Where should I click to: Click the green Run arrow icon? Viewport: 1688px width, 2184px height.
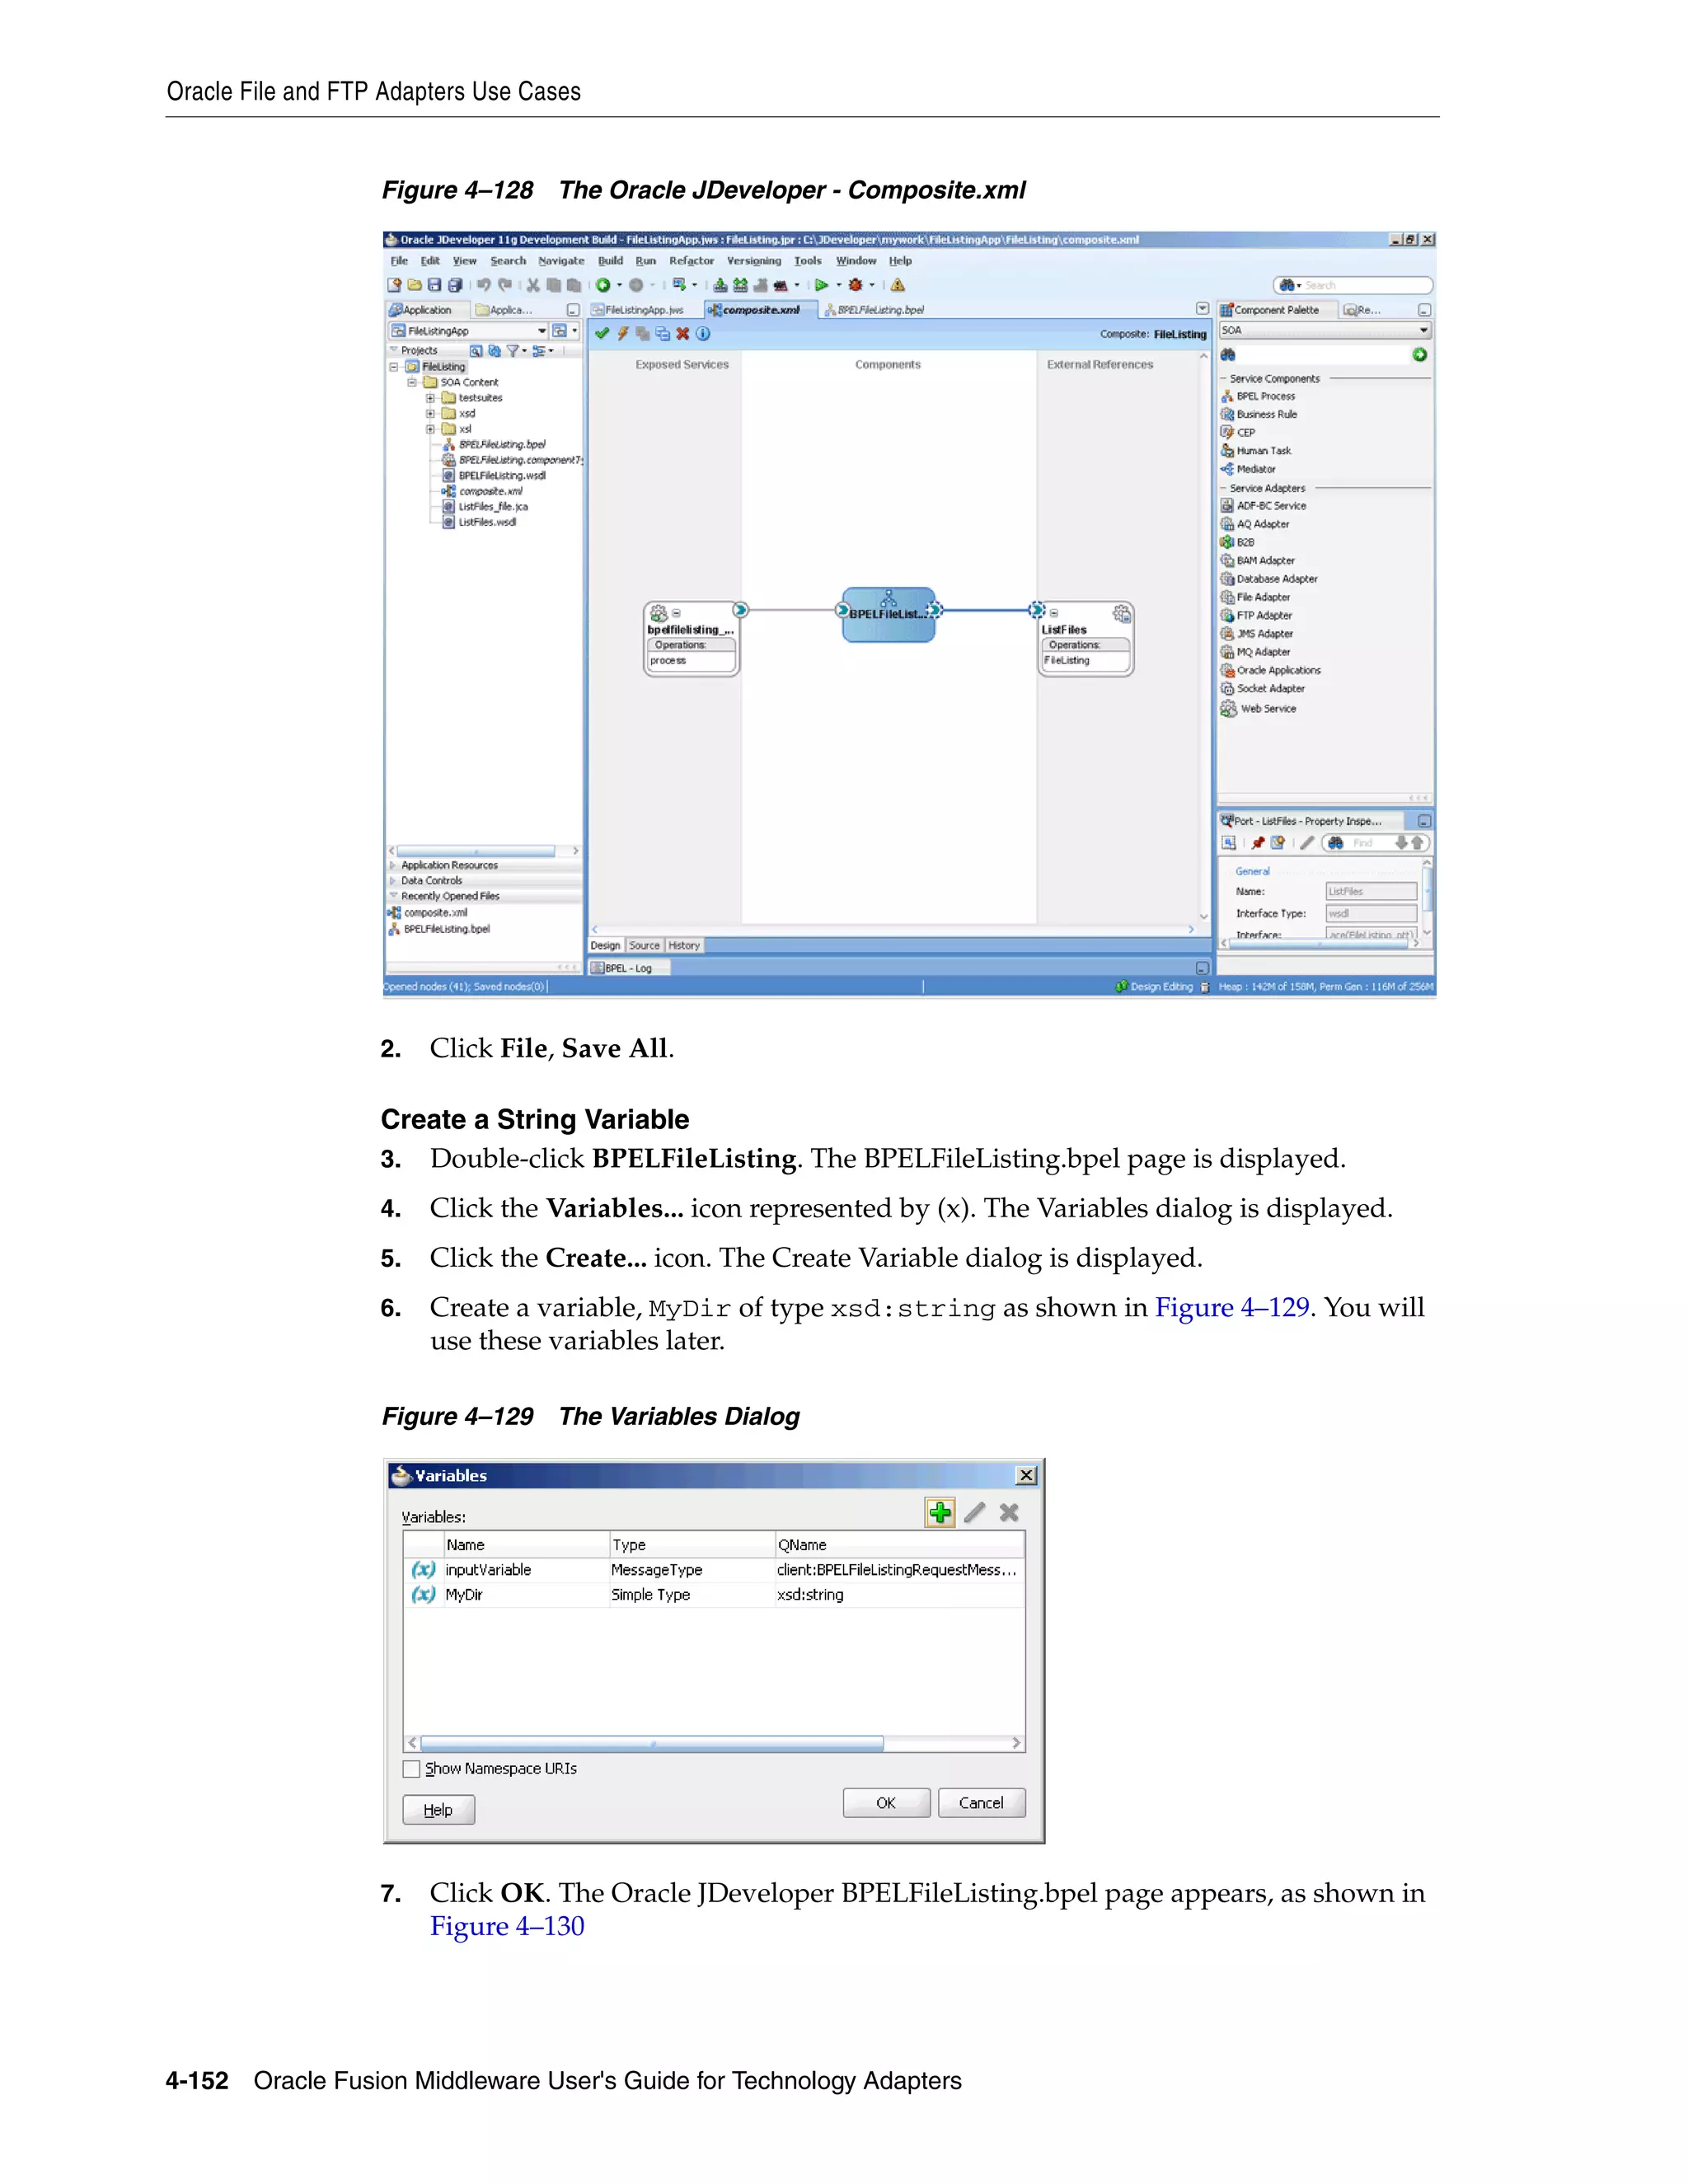(x=821, y=285)
